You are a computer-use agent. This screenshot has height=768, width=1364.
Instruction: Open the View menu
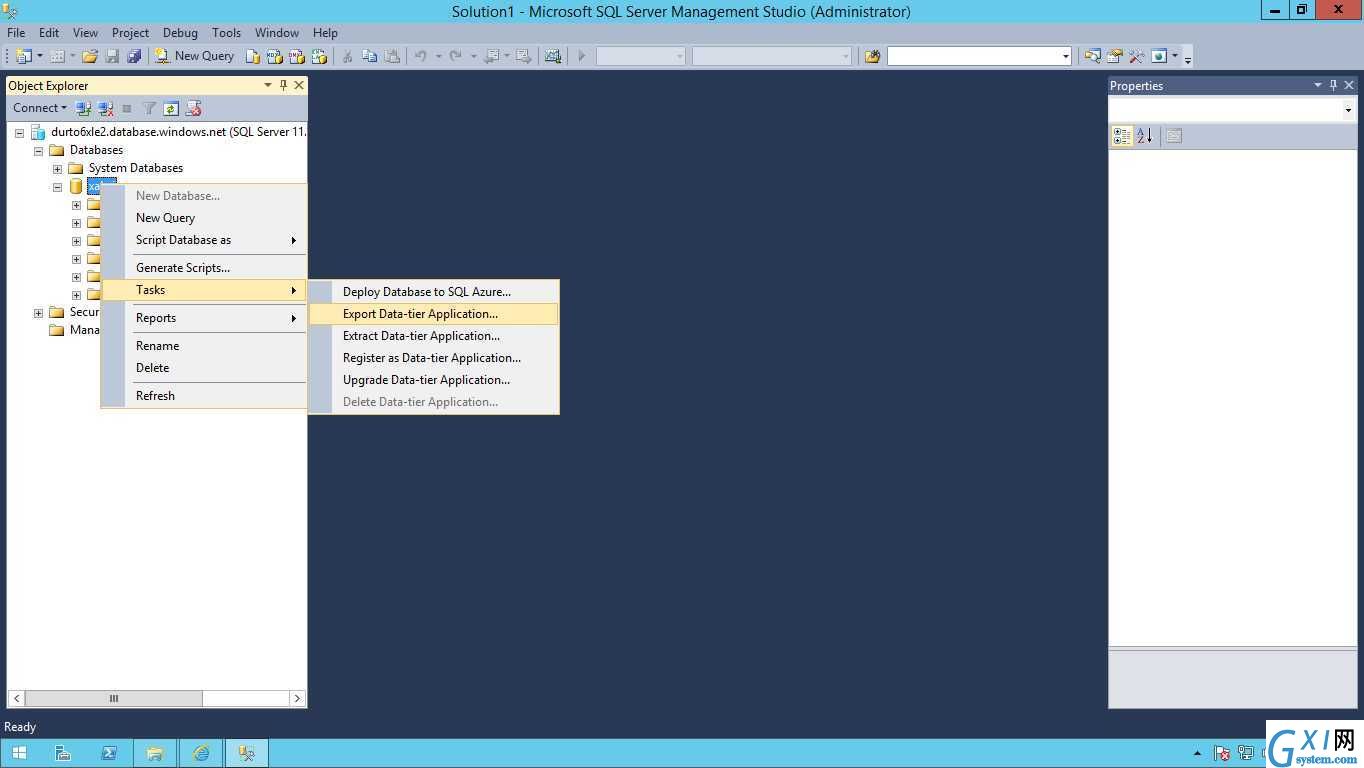click(x=86, y=33)
